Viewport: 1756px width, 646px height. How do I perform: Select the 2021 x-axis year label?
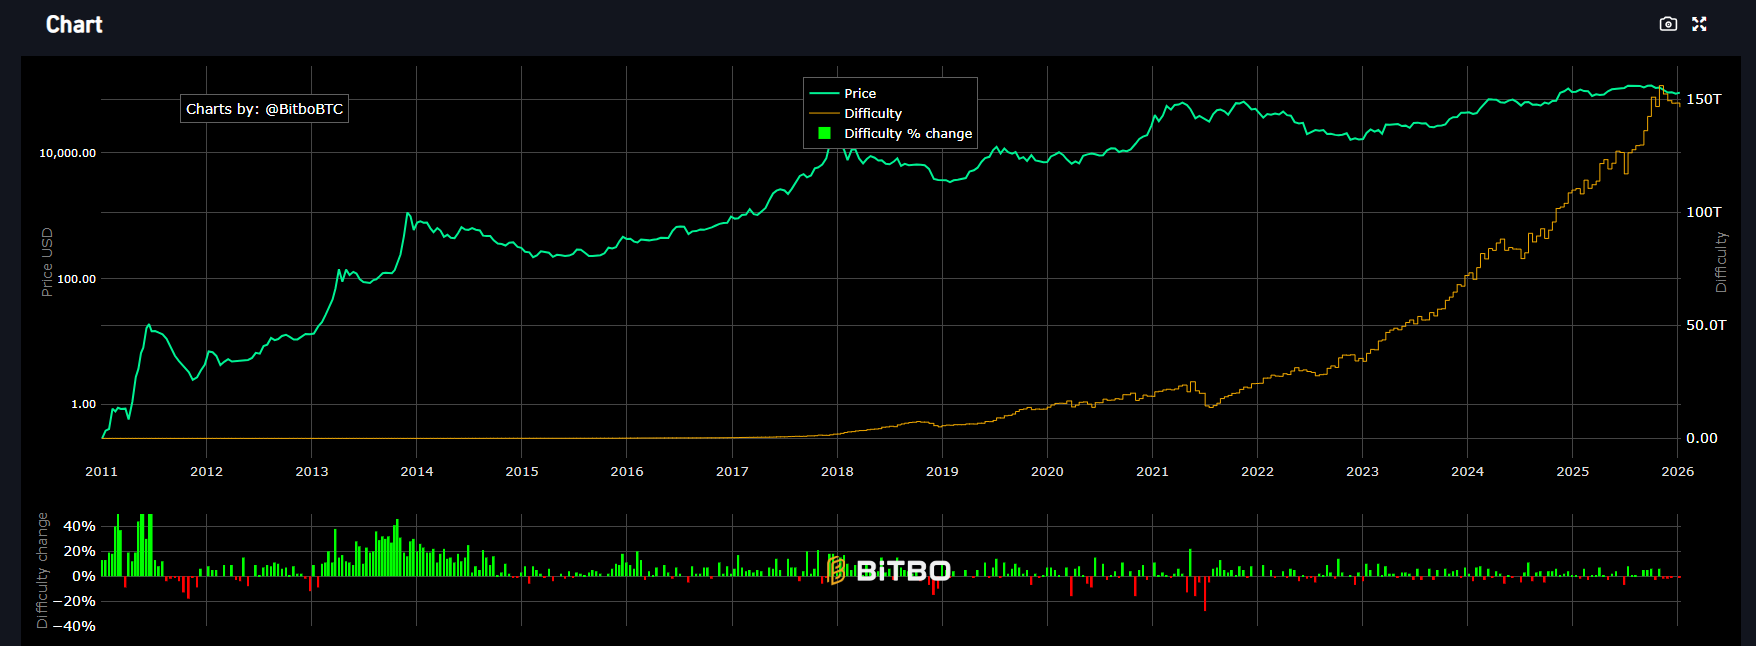(x=1152, y=471)
